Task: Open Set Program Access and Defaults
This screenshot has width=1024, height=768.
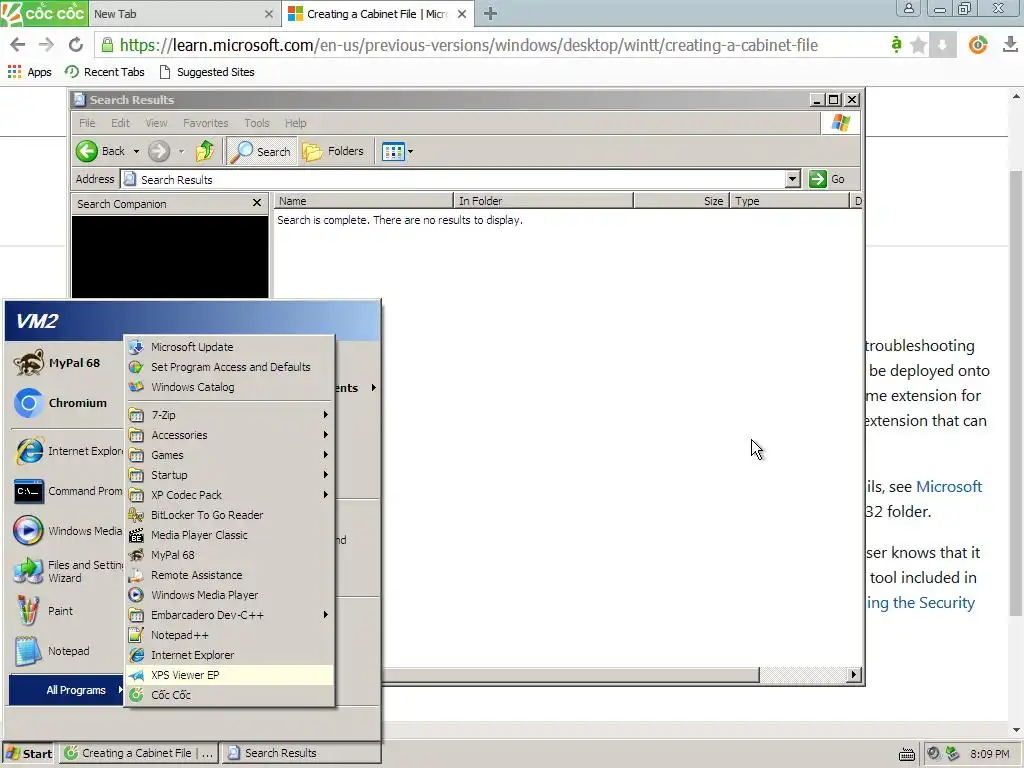Action: coord(229,367)
